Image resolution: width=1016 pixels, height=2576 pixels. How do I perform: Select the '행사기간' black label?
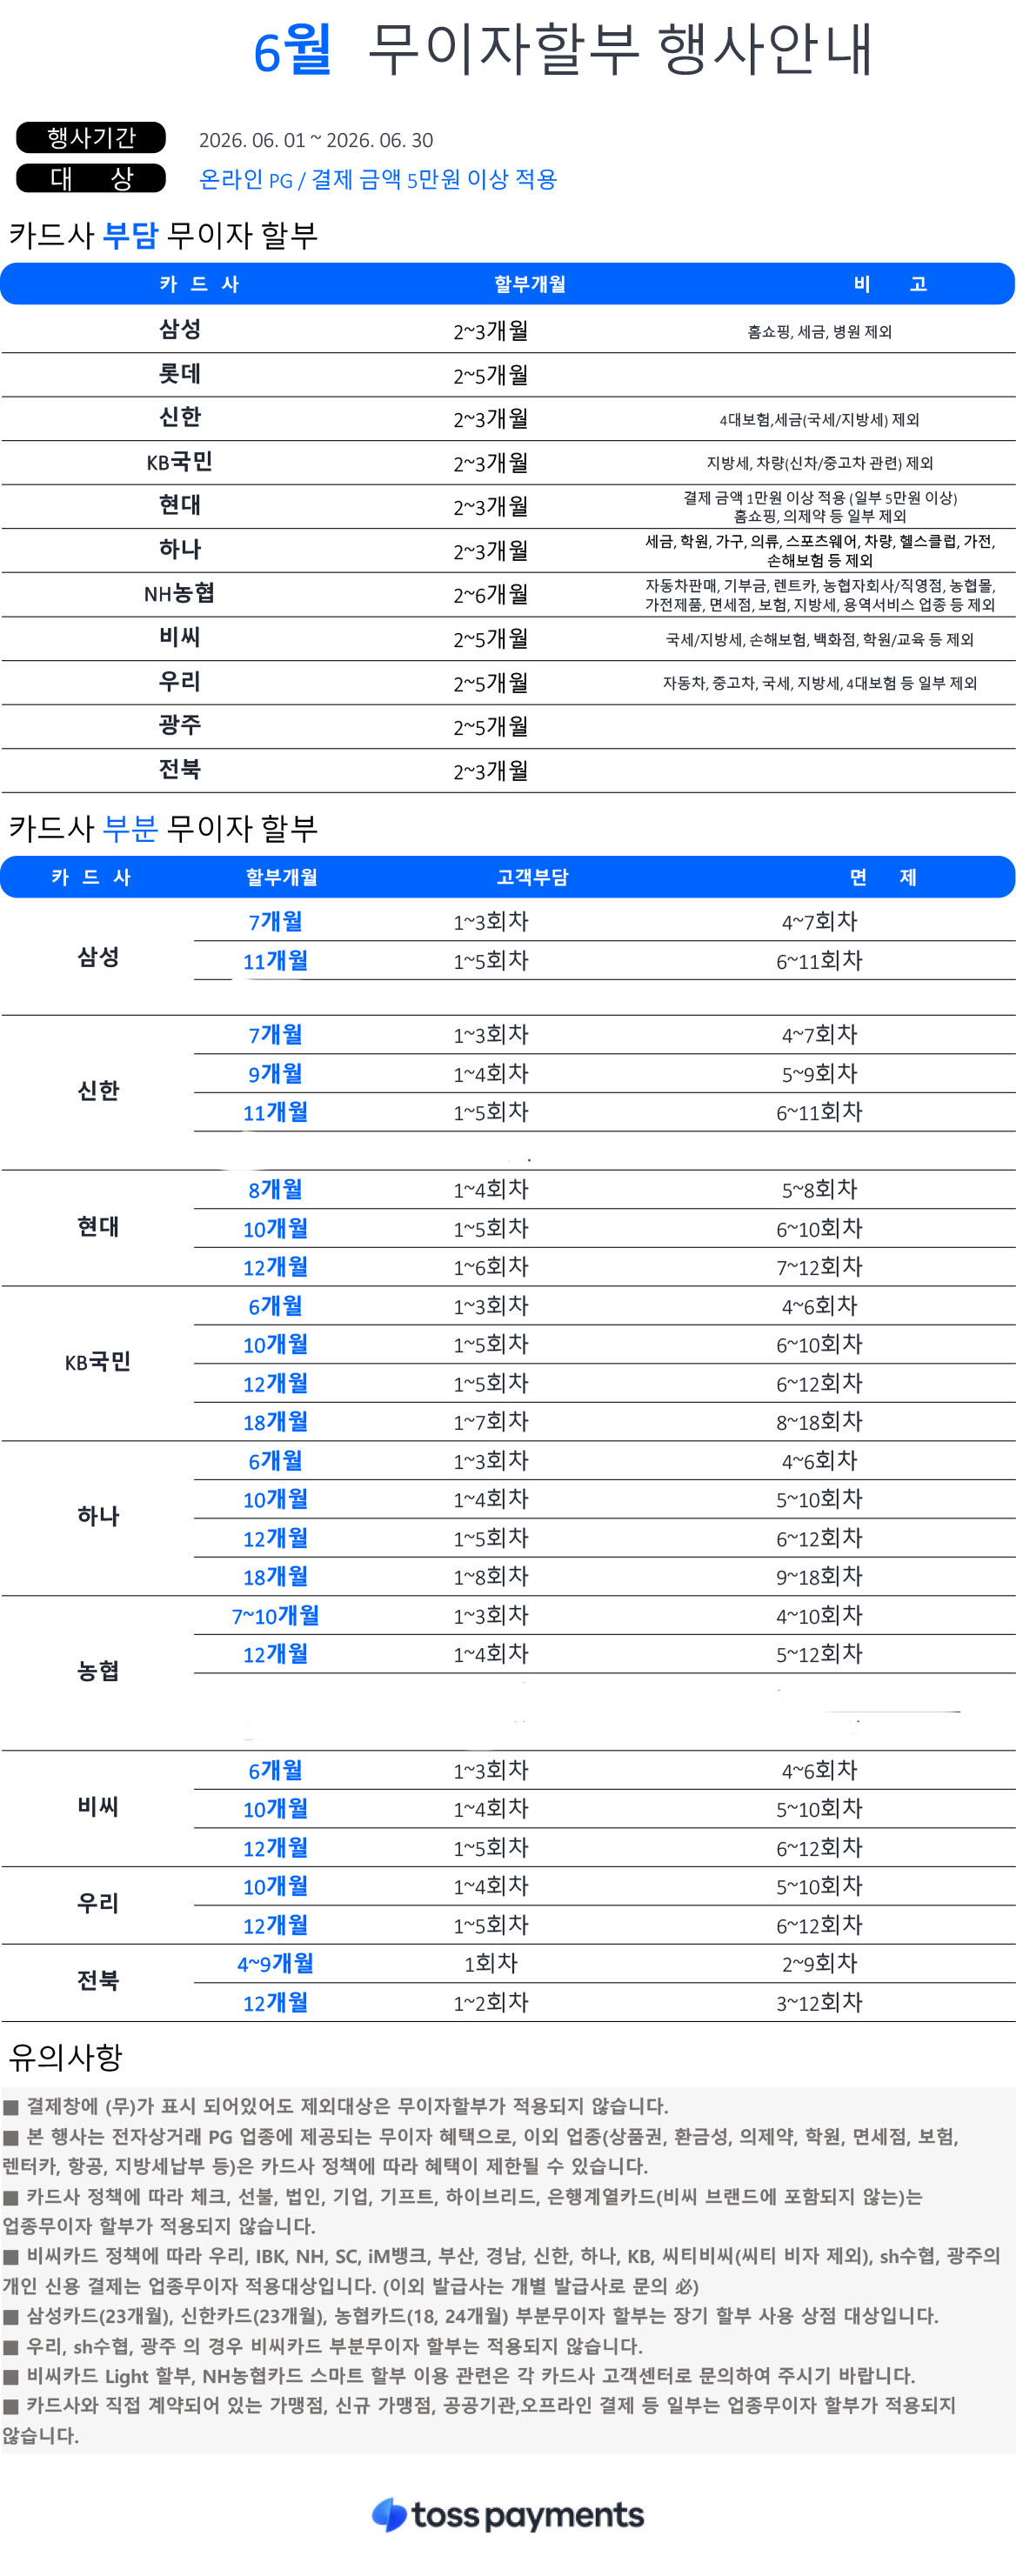(91, 138)
